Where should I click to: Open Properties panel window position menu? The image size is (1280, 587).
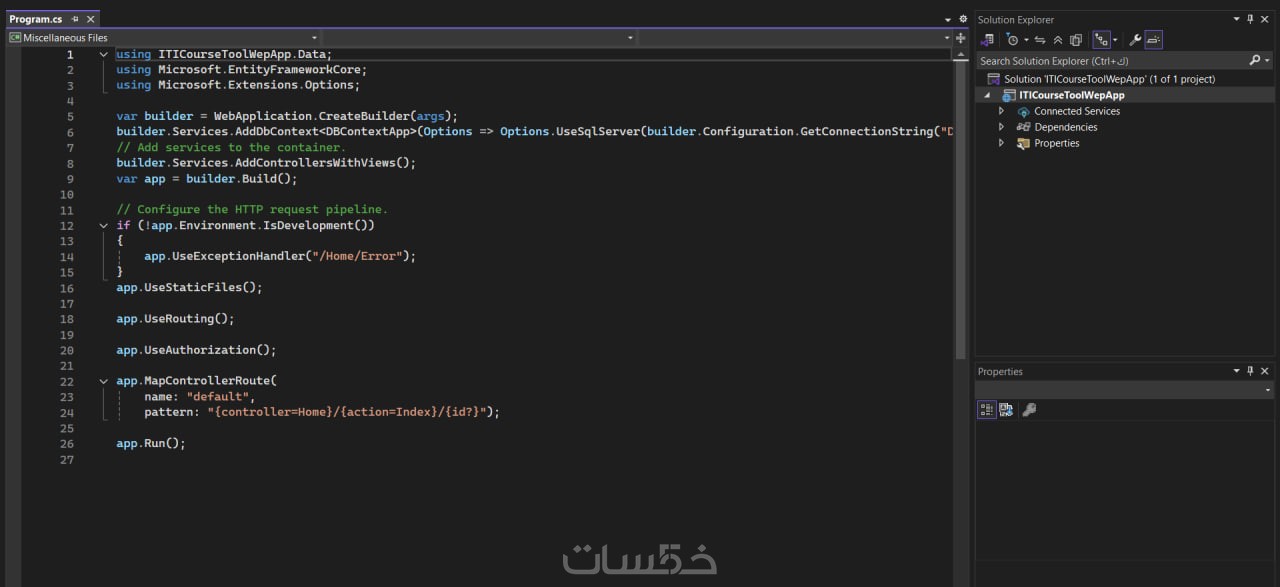[1236, 371]
